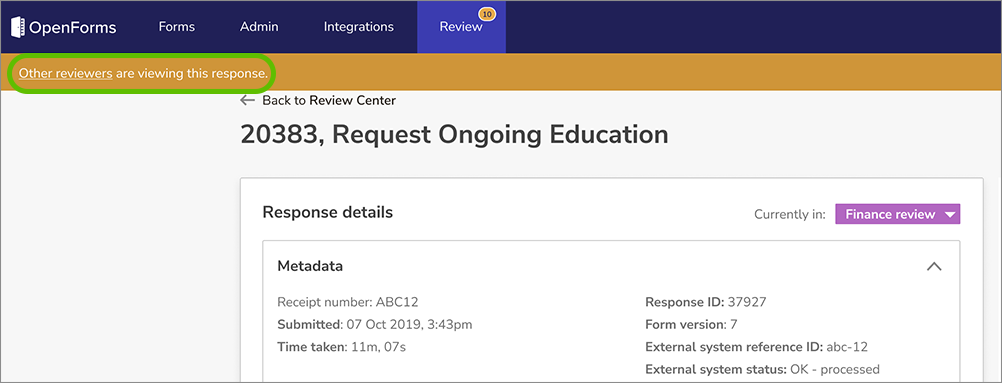1002x383 pixels.
Task: Click the OpenForms logo icon
Action: point(18,27)
